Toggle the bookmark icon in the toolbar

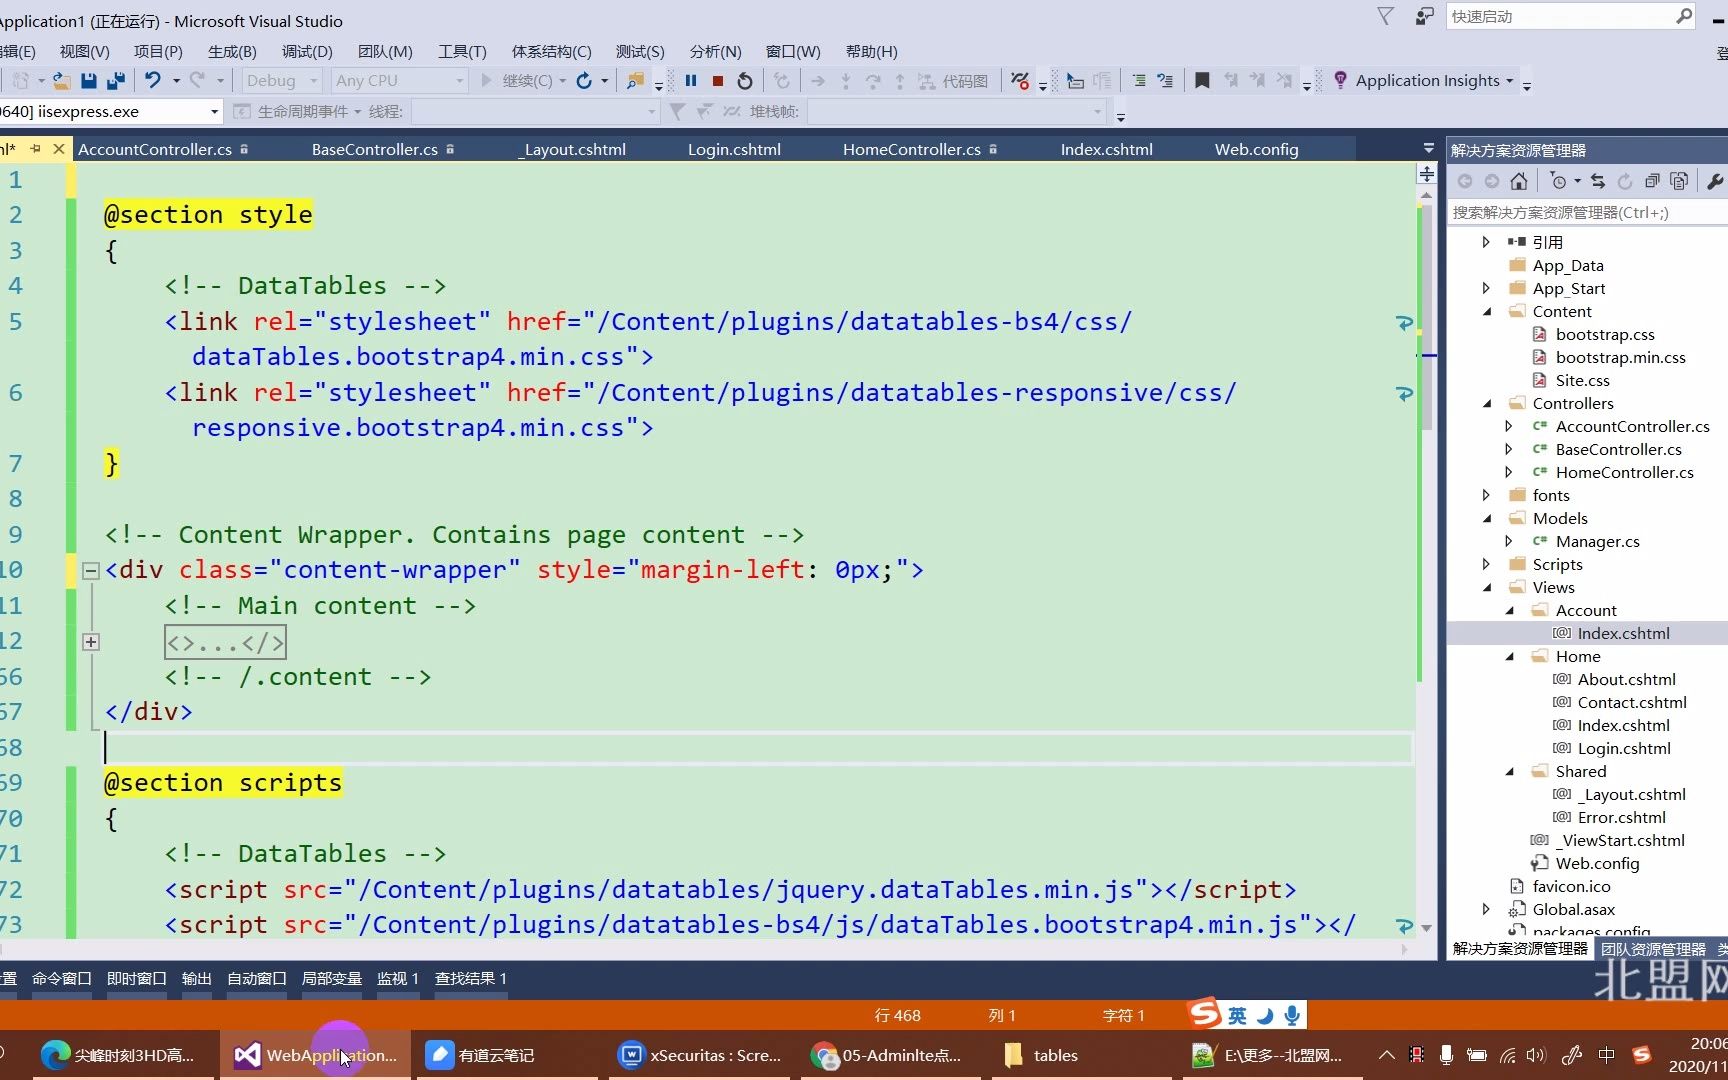point(1202,81)
